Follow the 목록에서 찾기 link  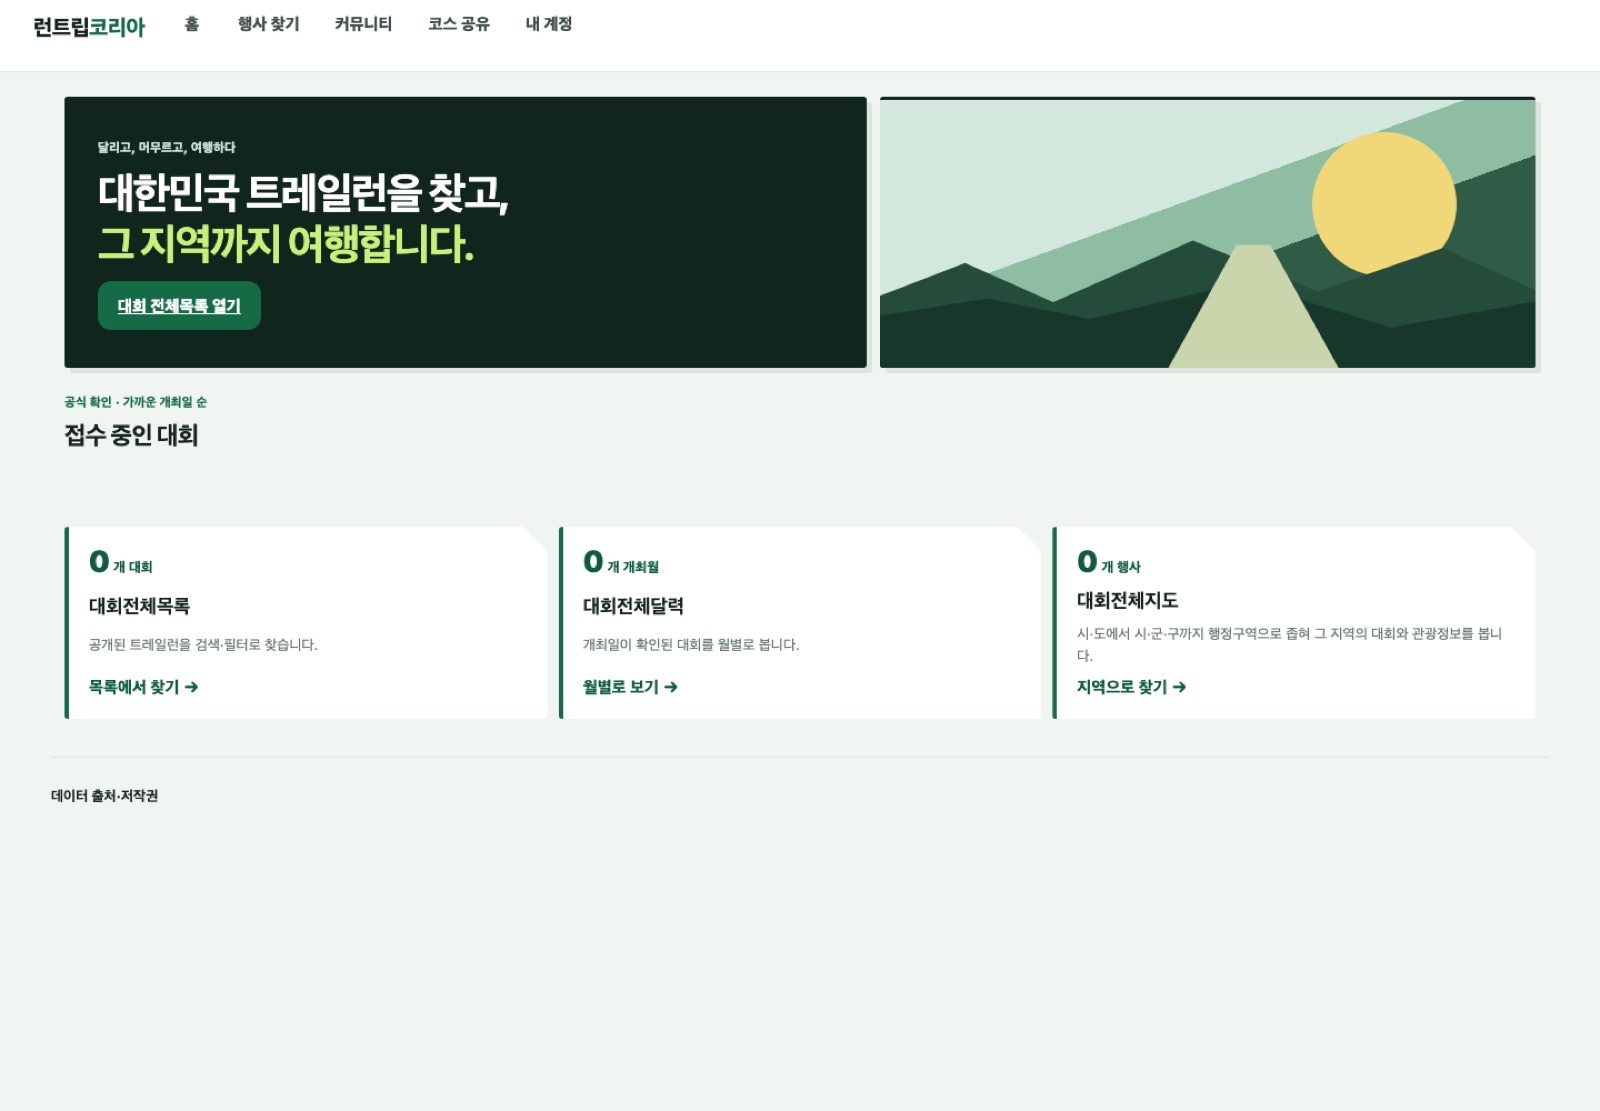click(x=143, y=687)
